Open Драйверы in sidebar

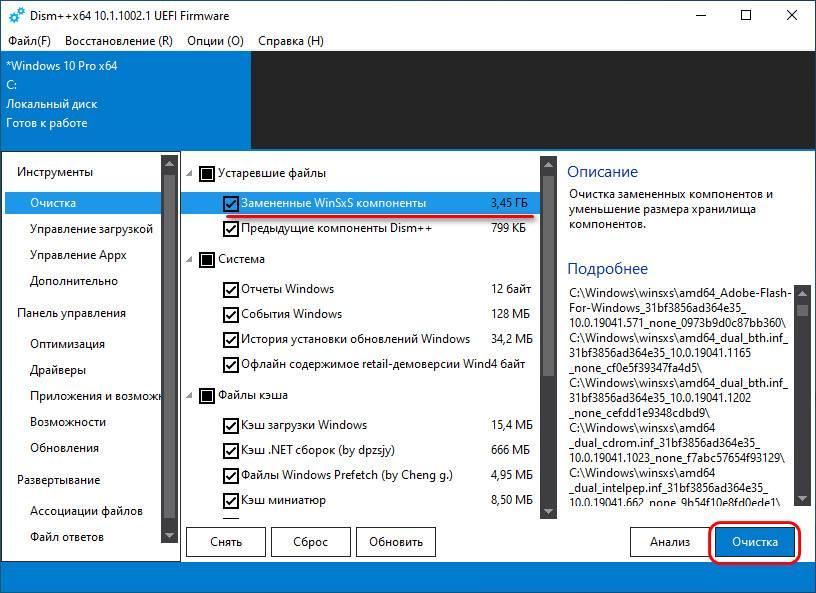click(58, 370)
